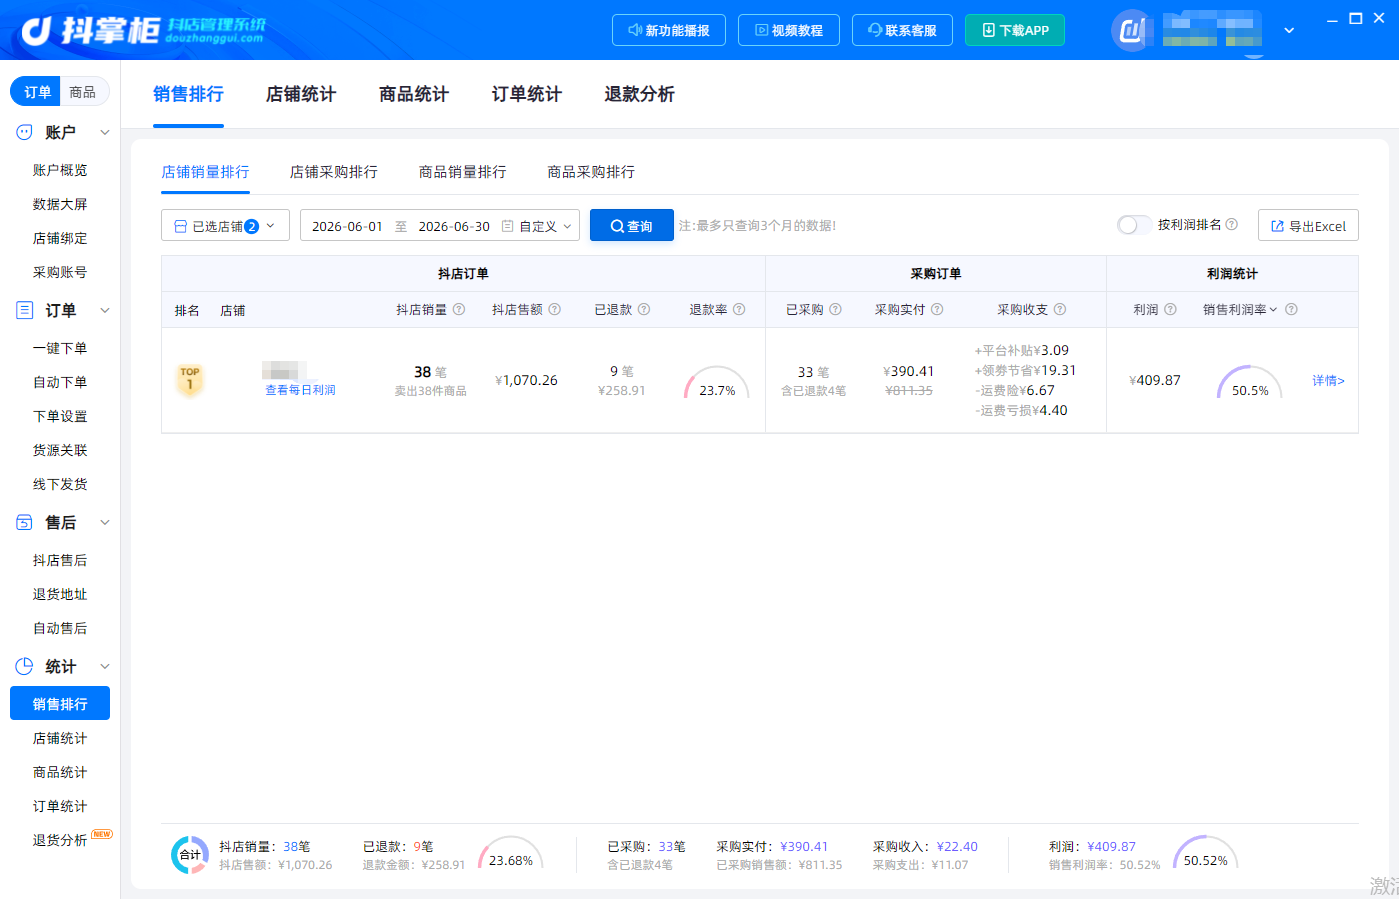The height and width of the screenshot is (899, 1399).
Task: Switch to the 退款分析 top tab
Action: click(x=640, y=94)
